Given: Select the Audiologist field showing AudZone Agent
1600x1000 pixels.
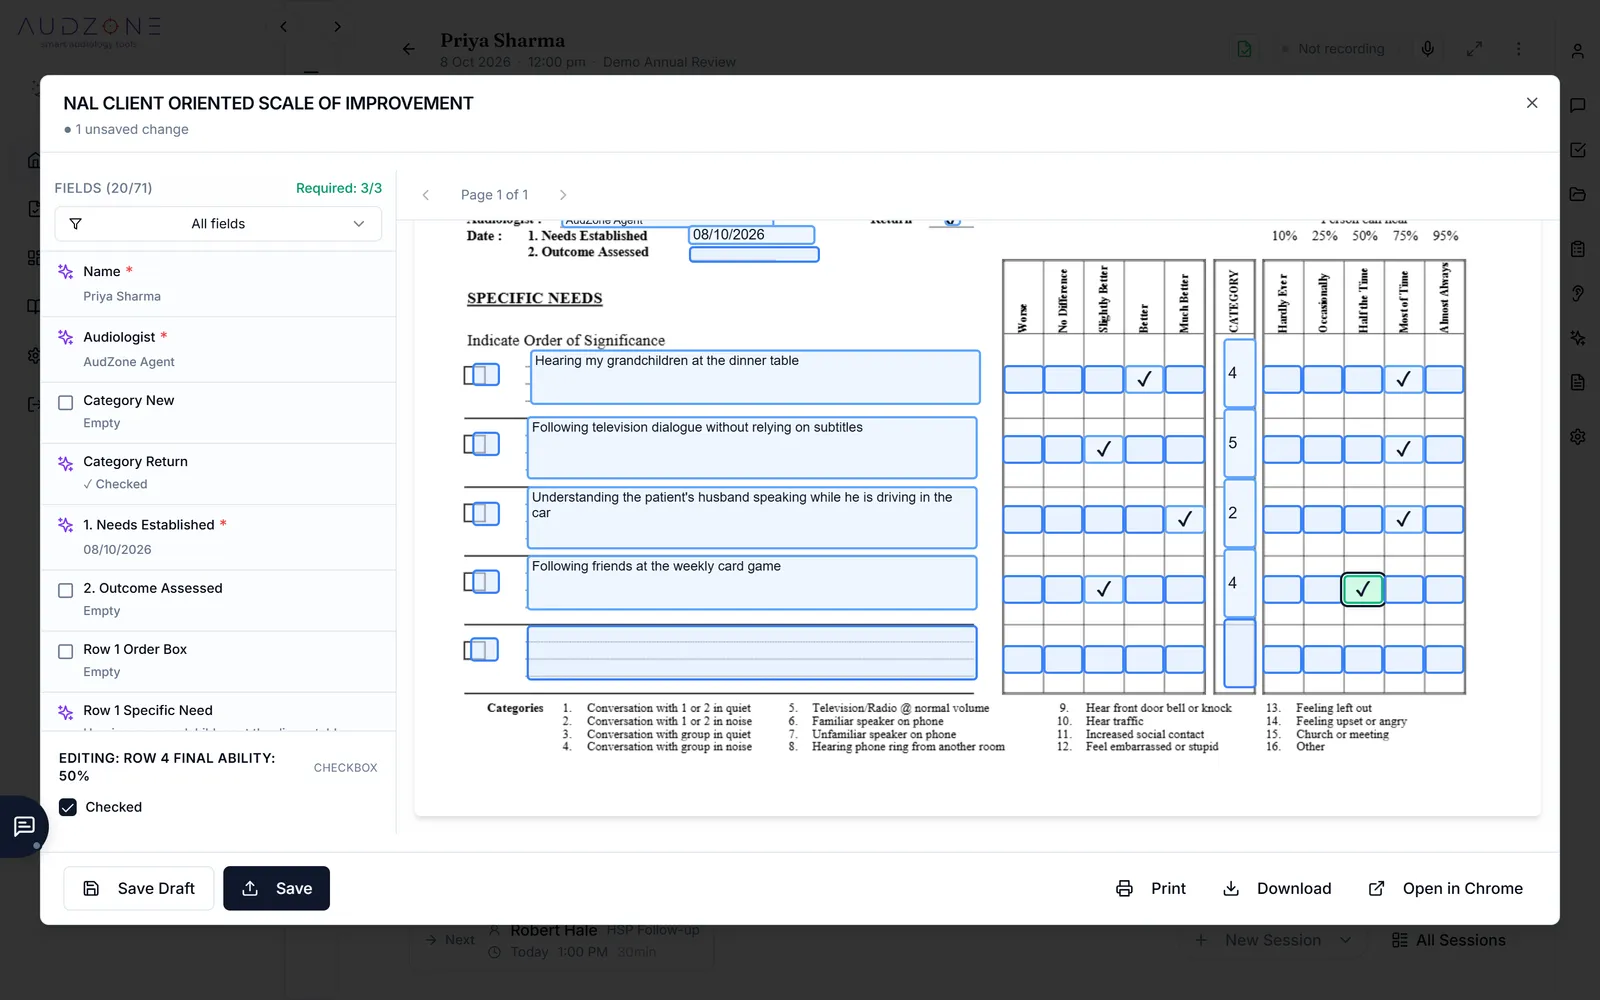Looking at the screenshot, I should 218,349.
